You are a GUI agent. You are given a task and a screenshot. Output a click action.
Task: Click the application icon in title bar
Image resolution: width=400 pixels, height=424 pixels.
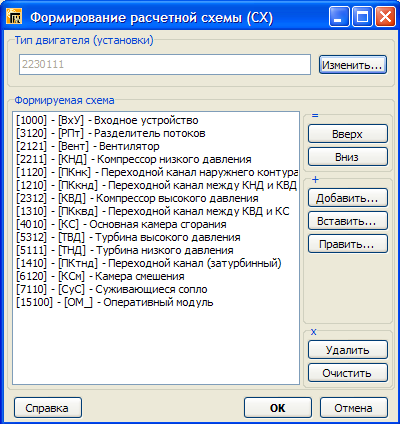(14, 17)
